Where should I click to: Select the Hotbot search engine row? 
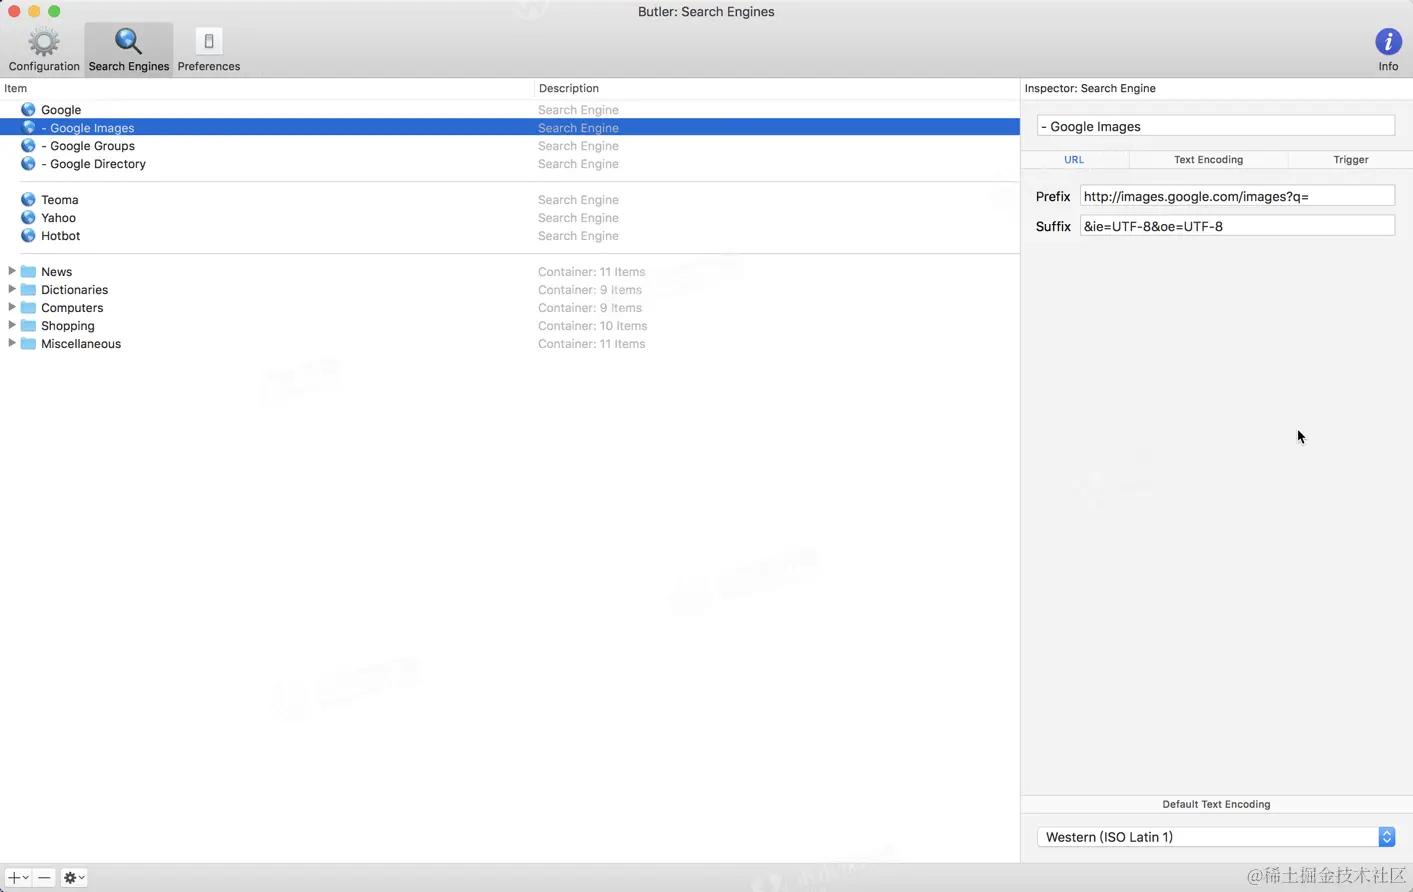[x=510, y=236]
